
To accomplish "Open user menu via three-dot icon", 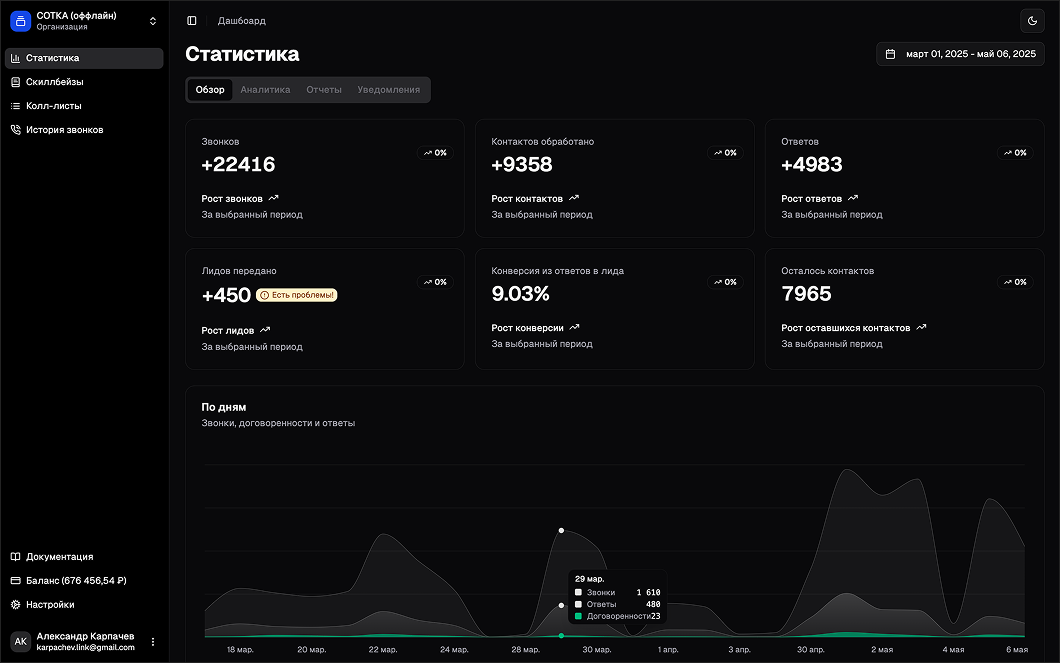I will click(x=153, y=642).
